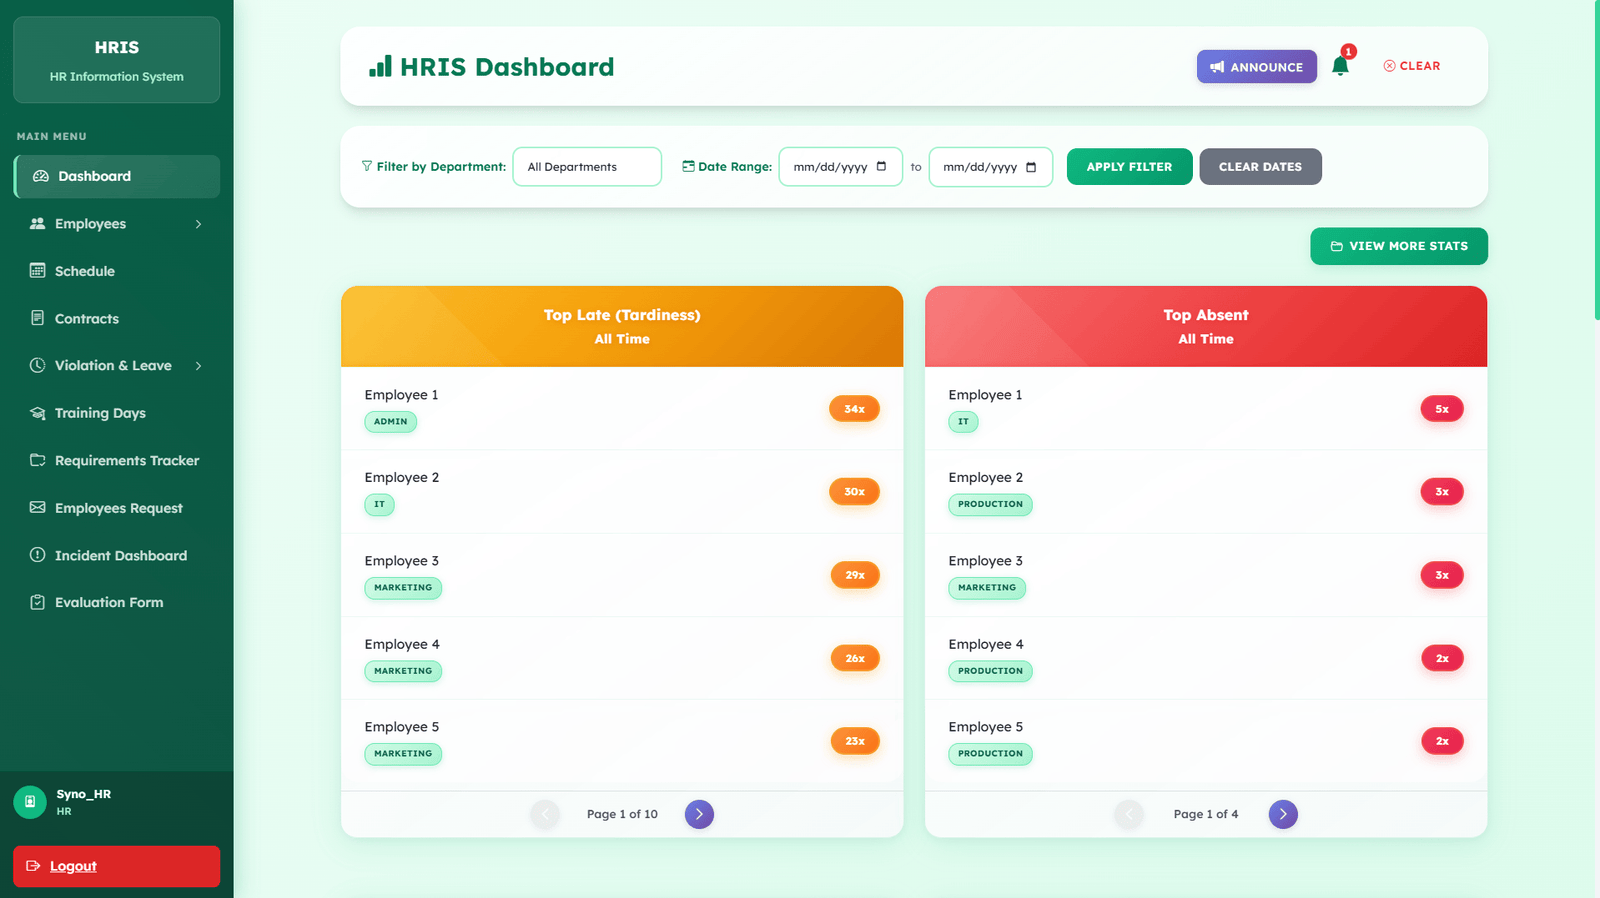Click View More Stats button
This screenshot has height=898, width=1600.
click(1398, 246)
